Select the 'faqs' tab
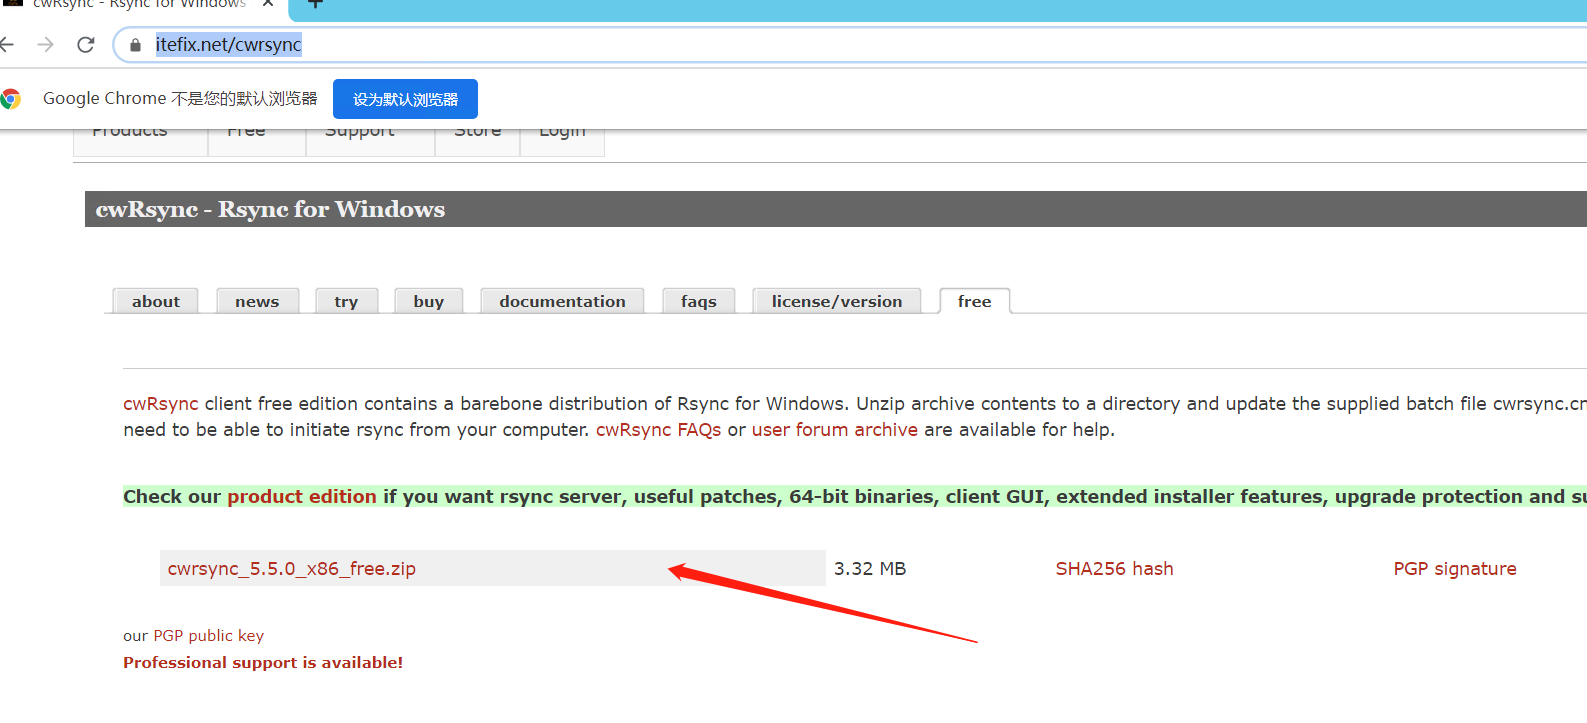The width and height of the screenshot is (1587, 723). coord(699,301)
